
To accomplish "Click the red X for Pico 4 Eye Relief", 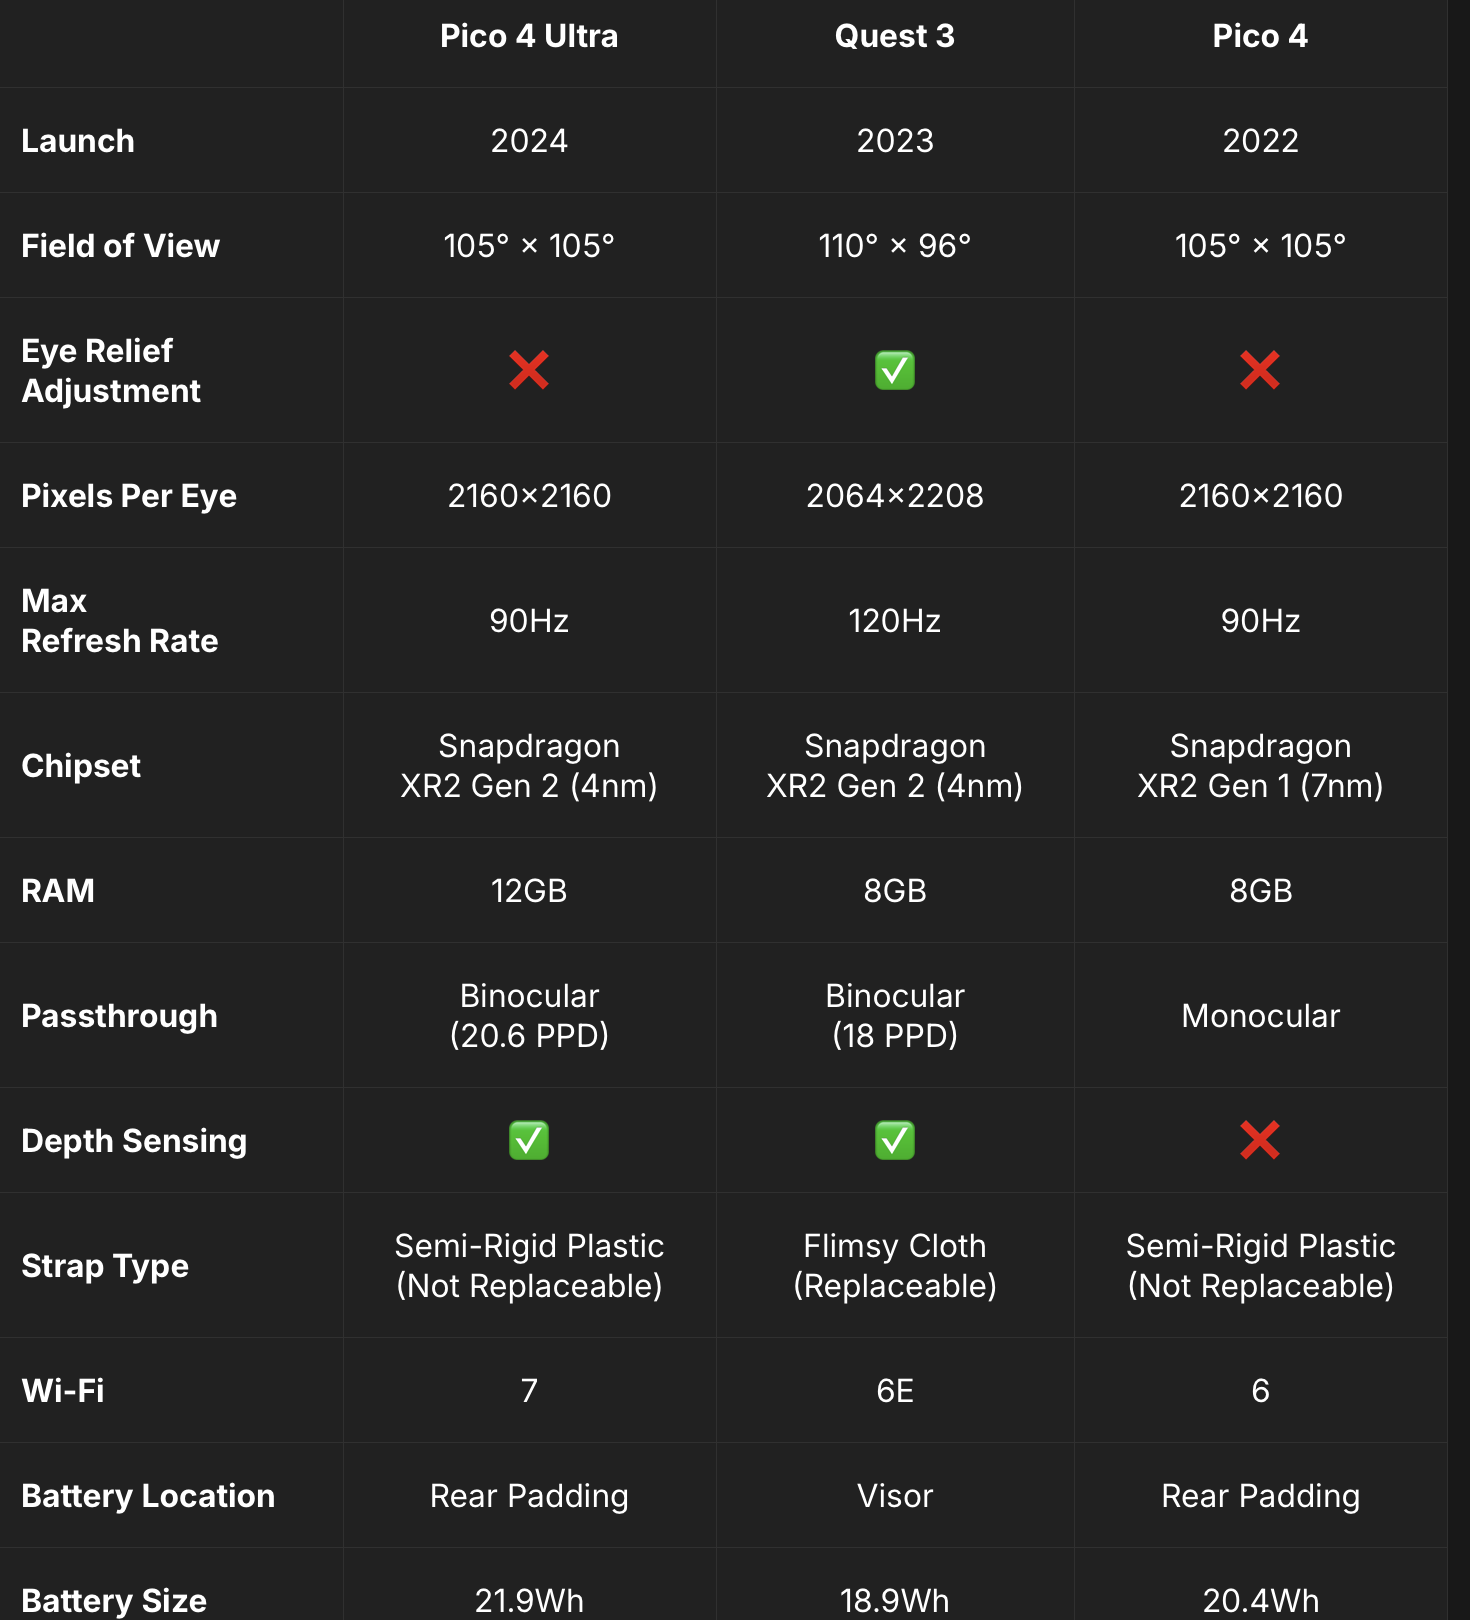I will pyautogui.click(x=1260, y=370).
